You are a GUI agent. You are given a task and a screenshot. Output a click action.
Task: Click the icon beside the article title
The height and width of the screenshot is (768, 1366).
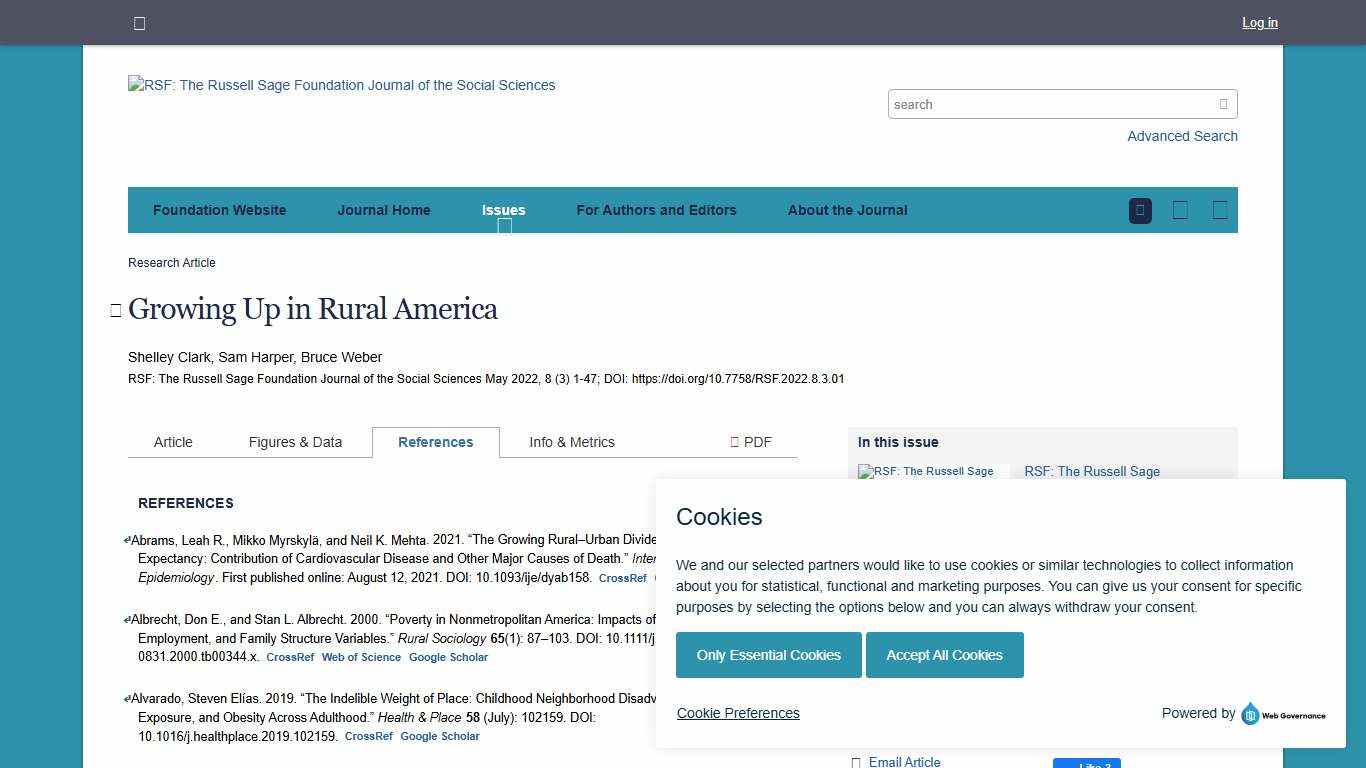click(117, 308)
